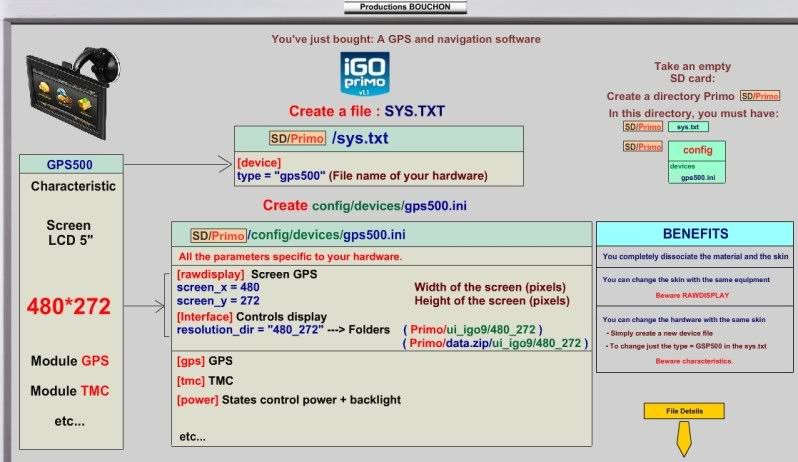Click the '[interface]' Controls display line
Screen dimensions: 798x462
[251, 316]
